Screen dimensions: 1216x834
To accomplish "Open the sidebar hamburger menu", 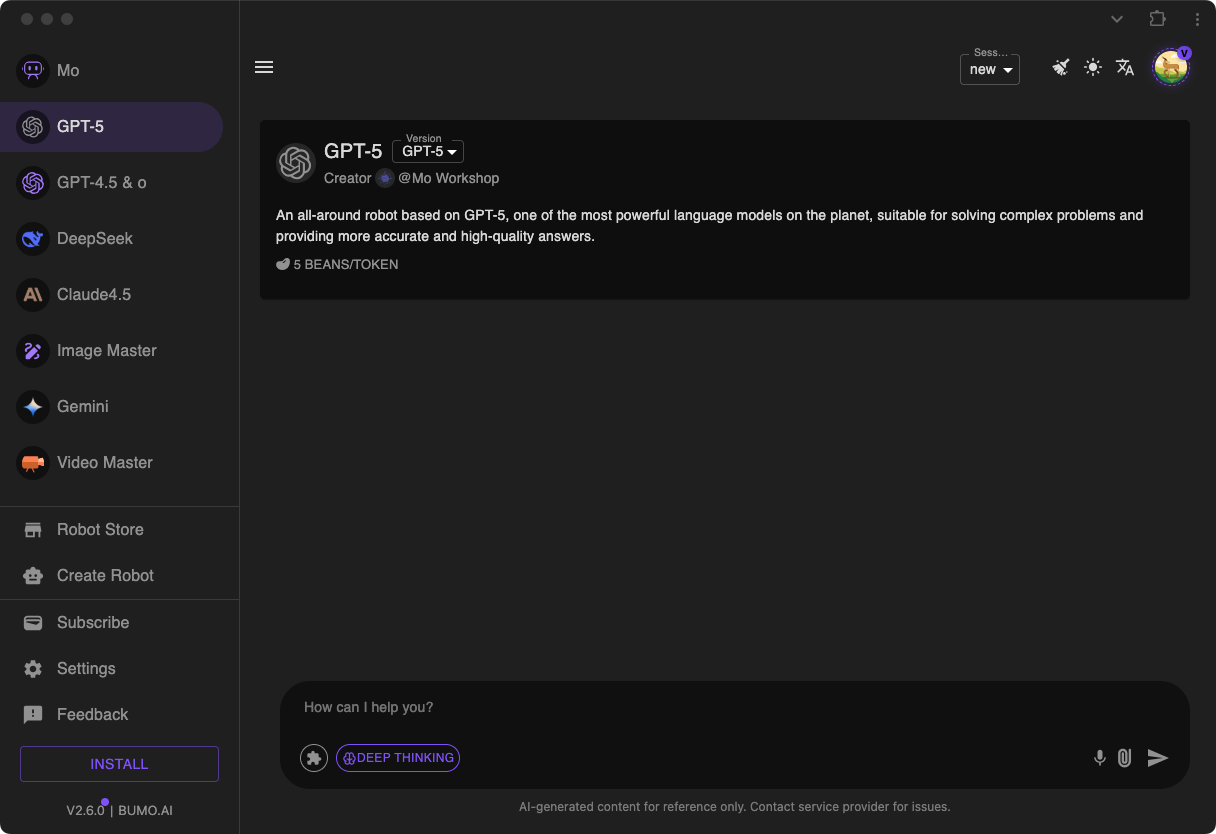I will [x=264, y=67].
